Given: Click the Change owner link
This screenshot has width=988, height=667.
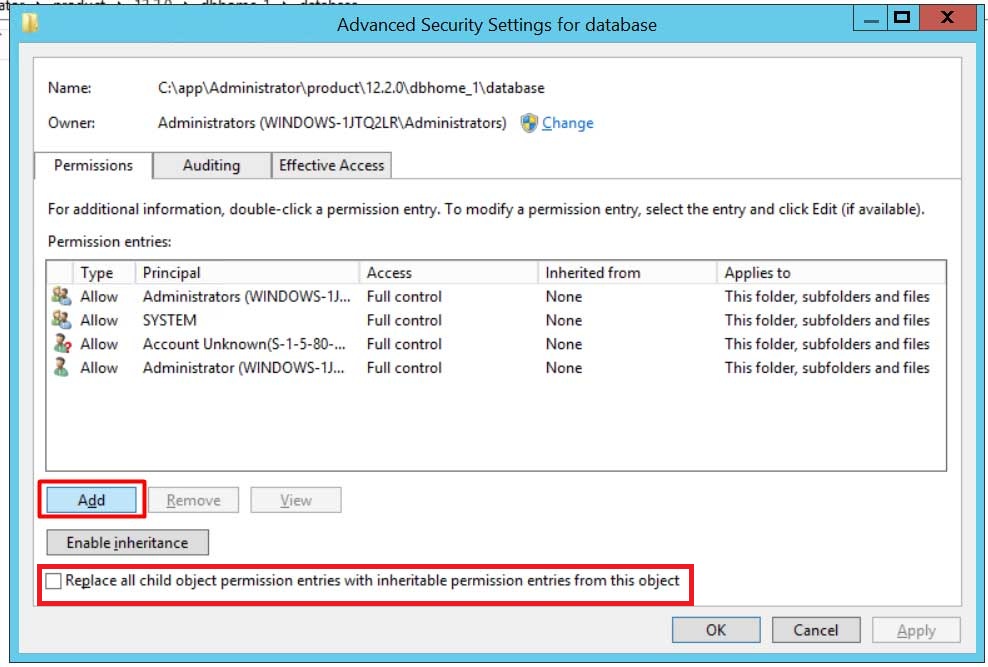Looking at the screenshot, I should [x=568, y=123].
